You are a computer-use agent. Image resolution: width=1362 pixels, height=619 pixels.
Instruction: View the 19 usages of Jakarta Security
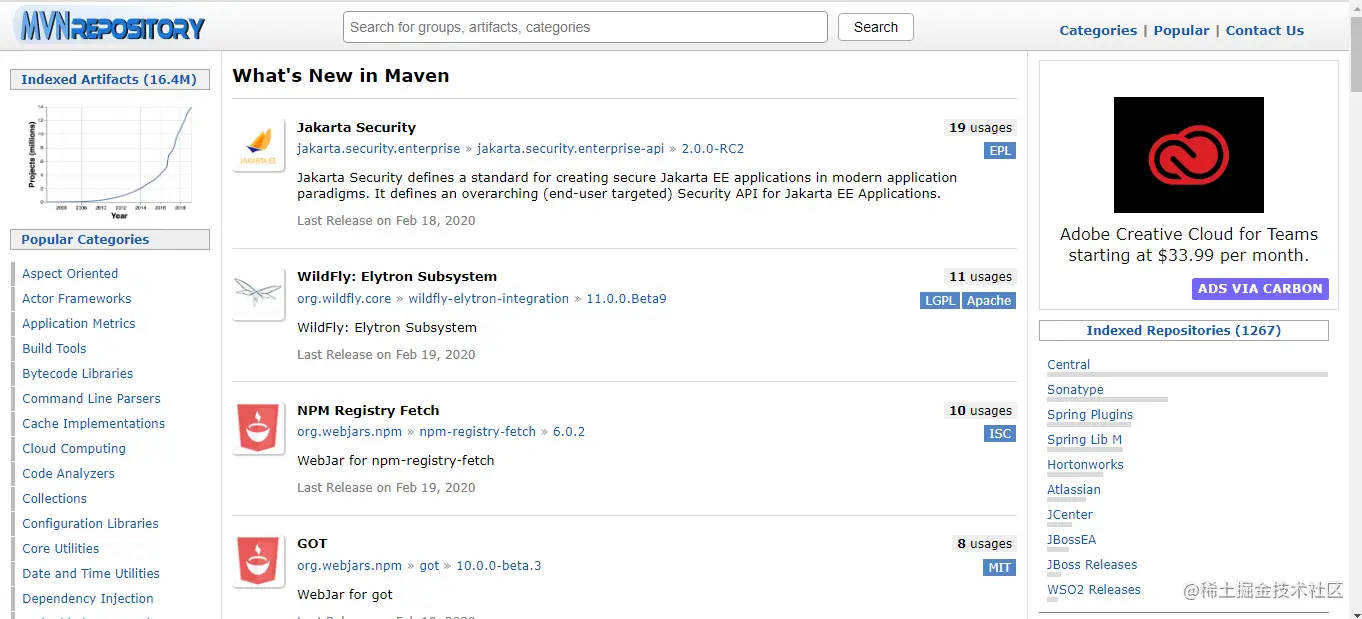coord(980,127)
